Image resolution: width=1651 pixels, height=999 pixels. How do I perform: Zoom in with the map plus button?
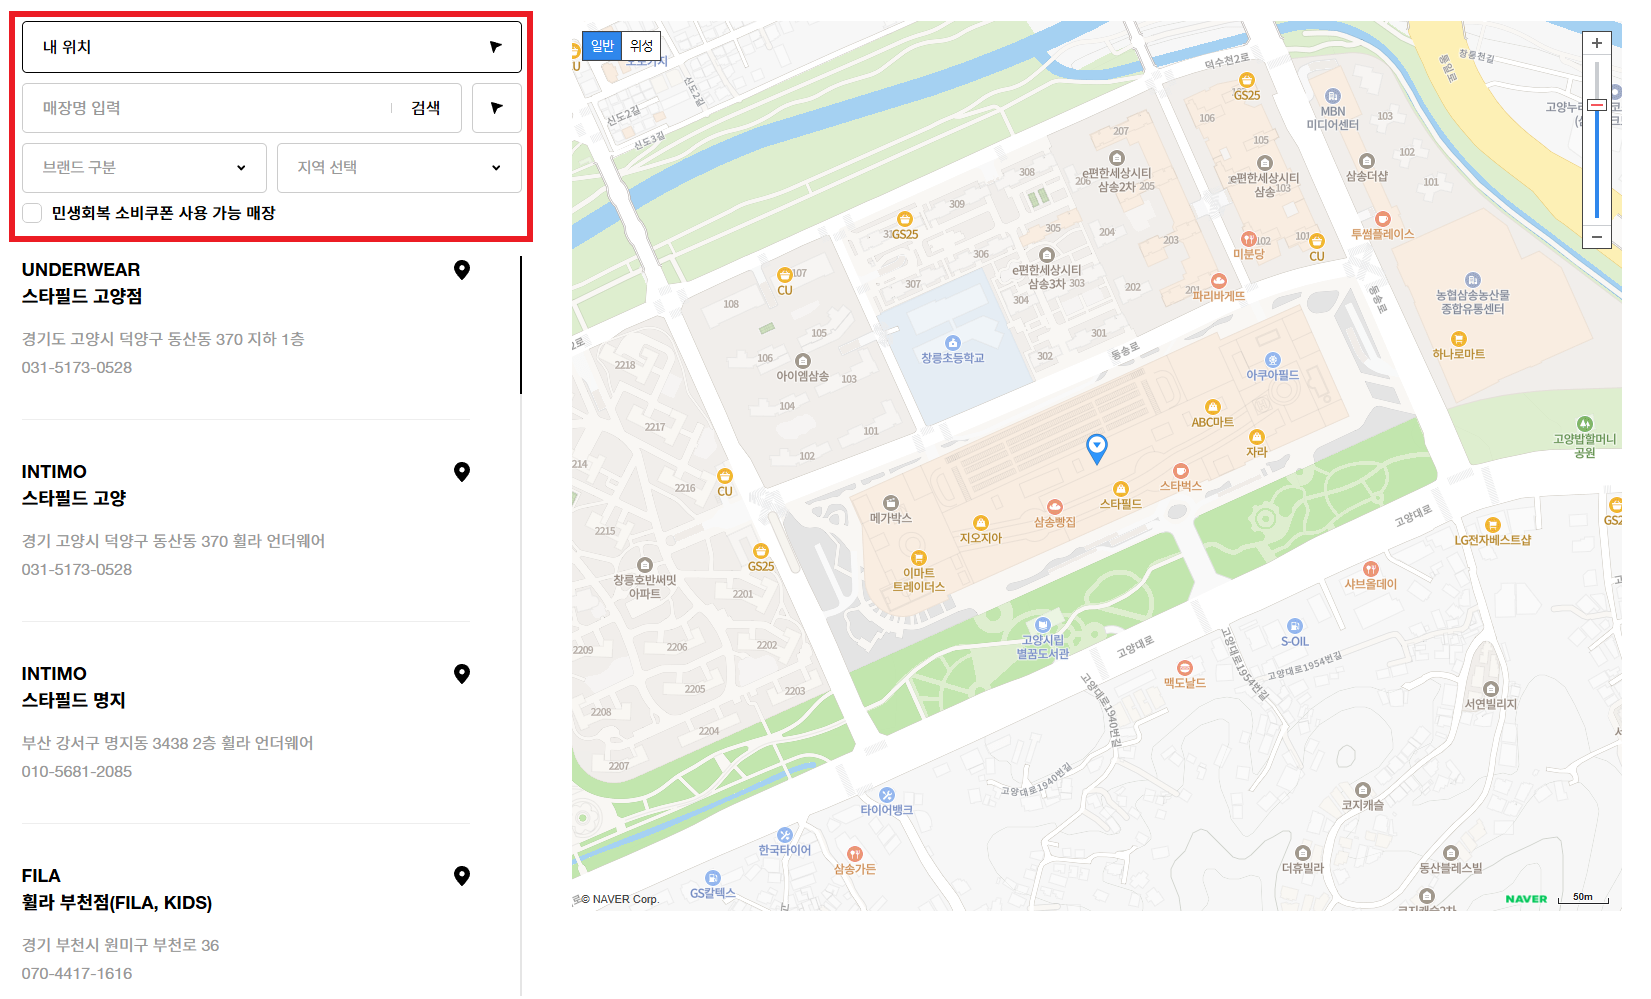coord(1597,43)
